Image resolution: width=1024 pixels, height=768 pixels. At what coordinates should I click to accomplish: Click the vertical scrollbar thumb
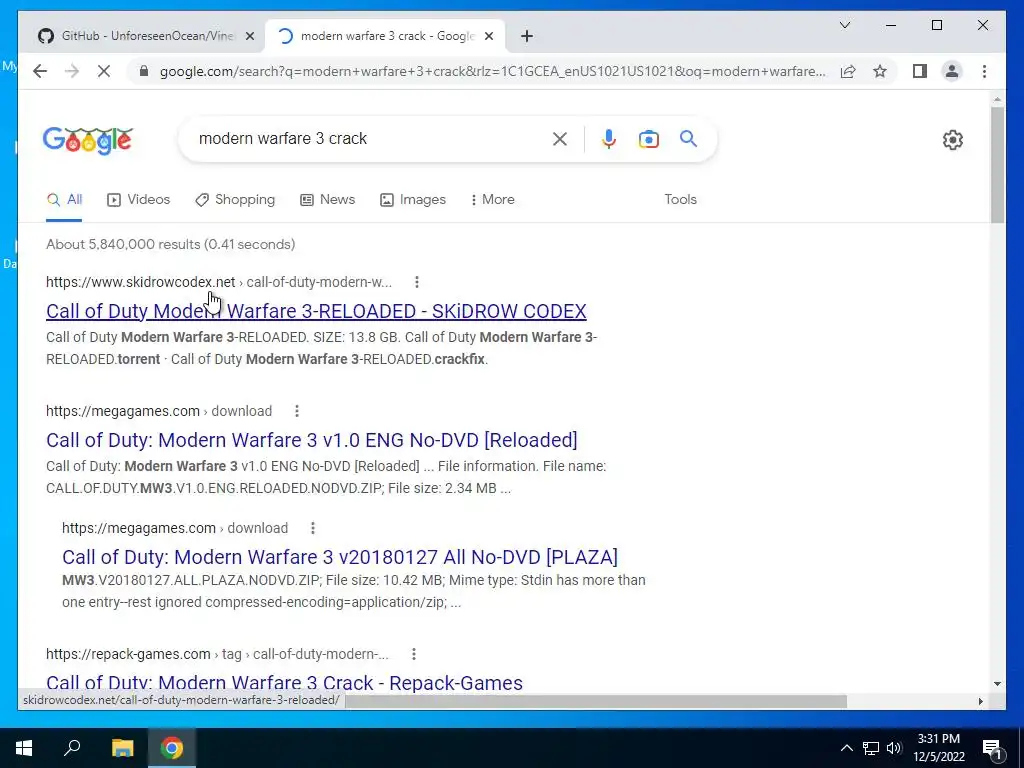[x=997, y=165]
